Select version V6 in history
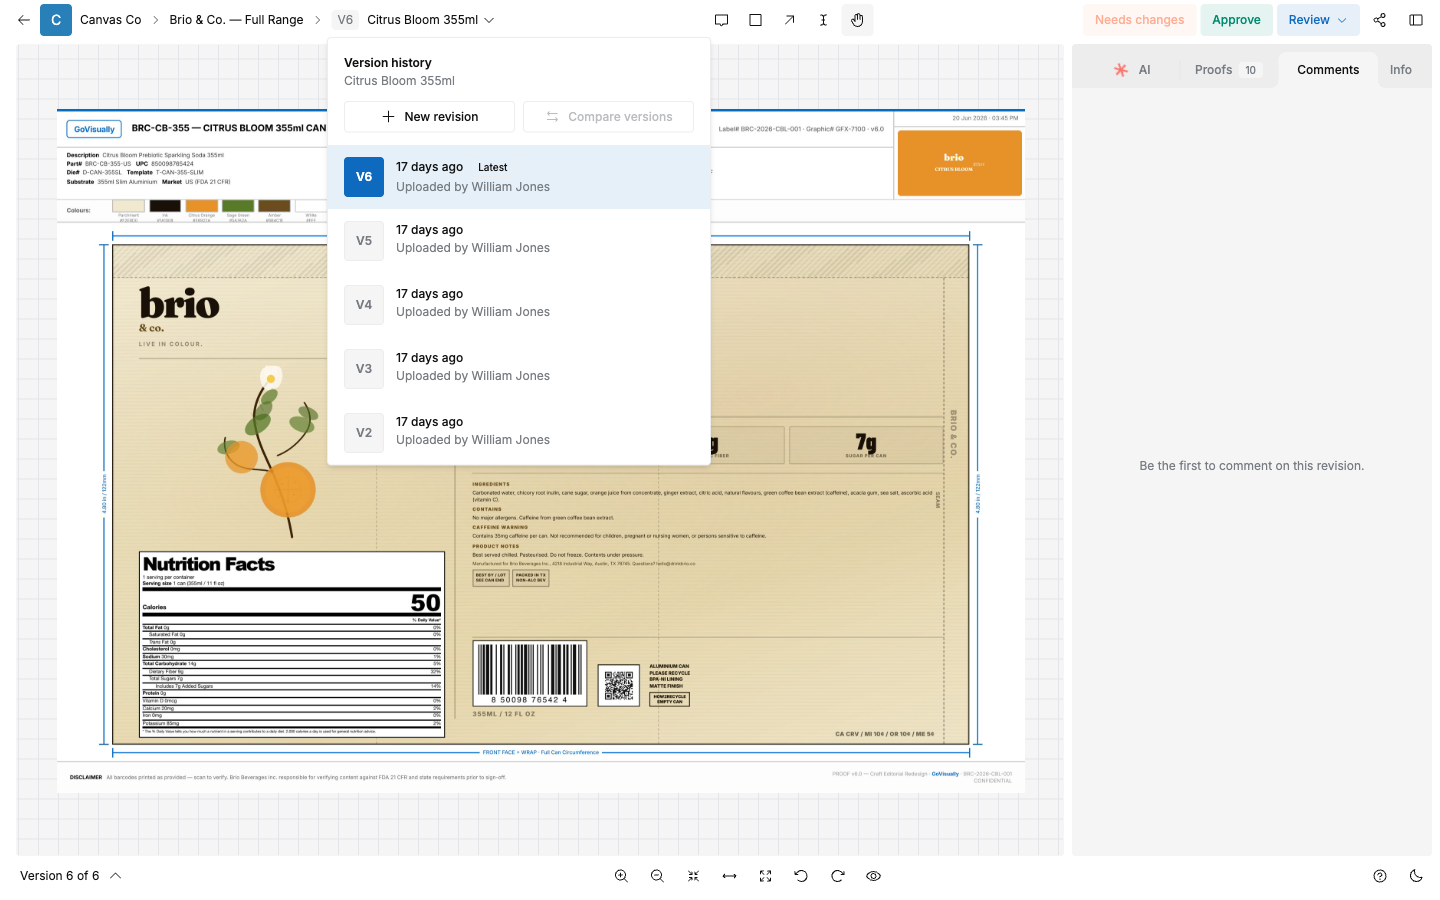 pos(519,177)
